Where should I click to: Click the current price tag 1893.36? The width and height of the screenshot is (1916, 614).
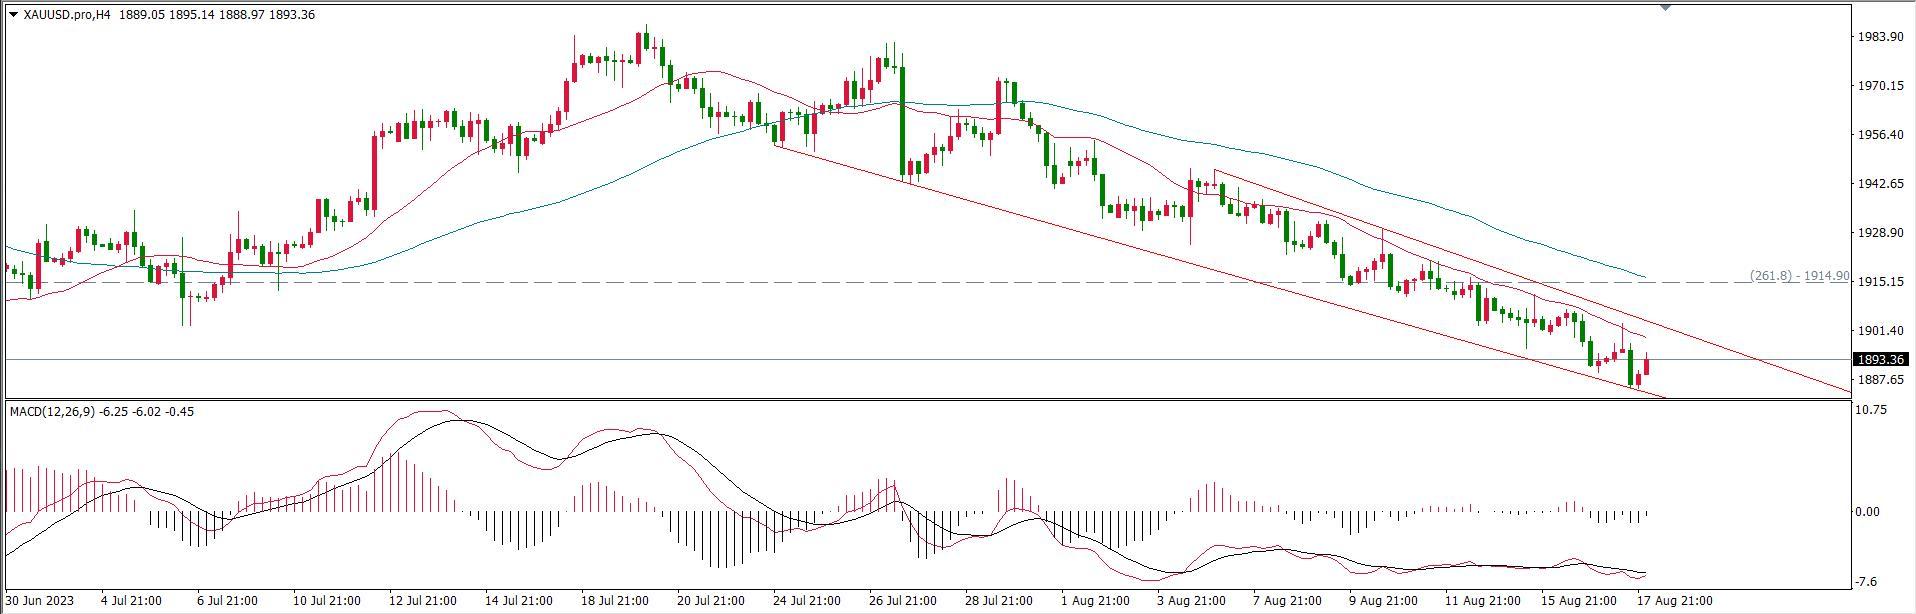point(1881,360)
